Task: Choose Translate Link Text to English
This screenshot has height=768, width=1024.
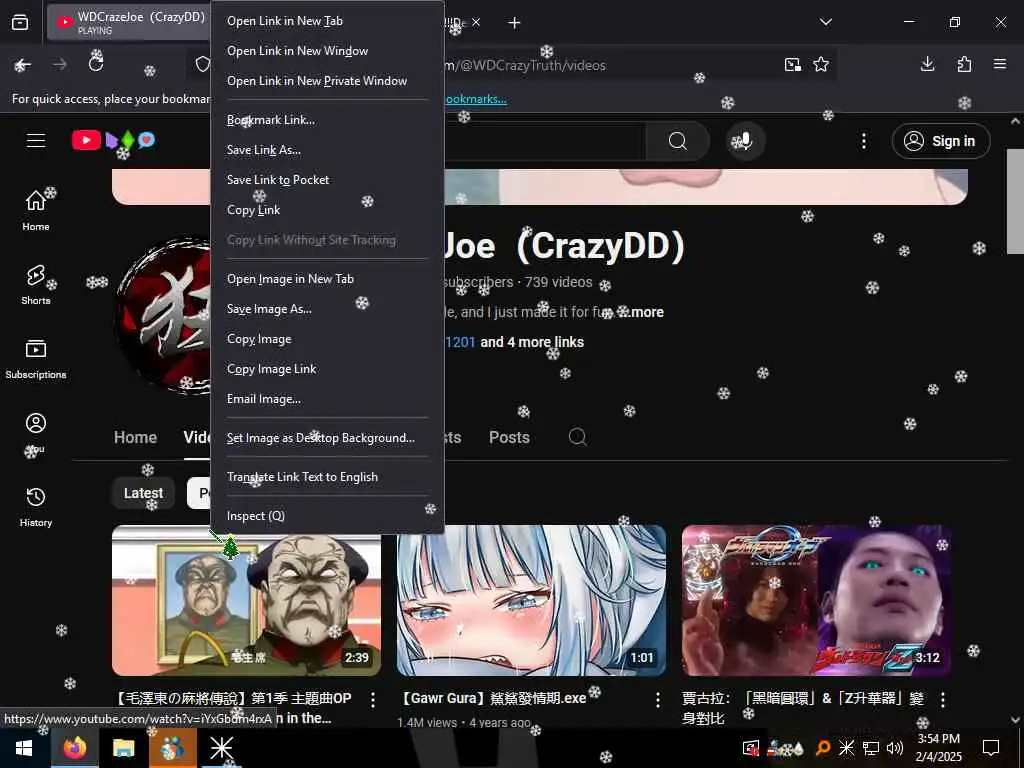Action: (327, 477)
